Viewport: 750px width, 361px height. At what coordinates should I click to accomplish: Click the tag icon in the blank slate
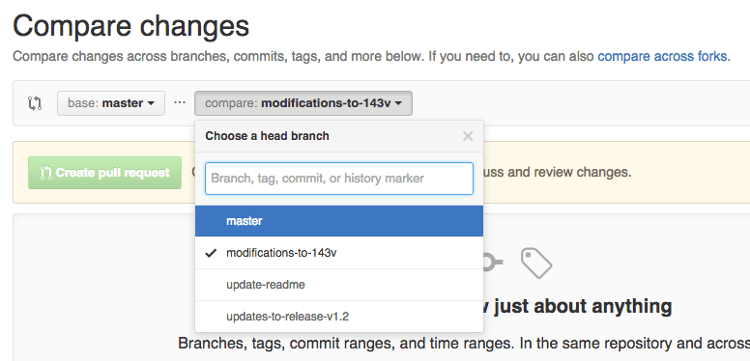(x=536, y=263)
